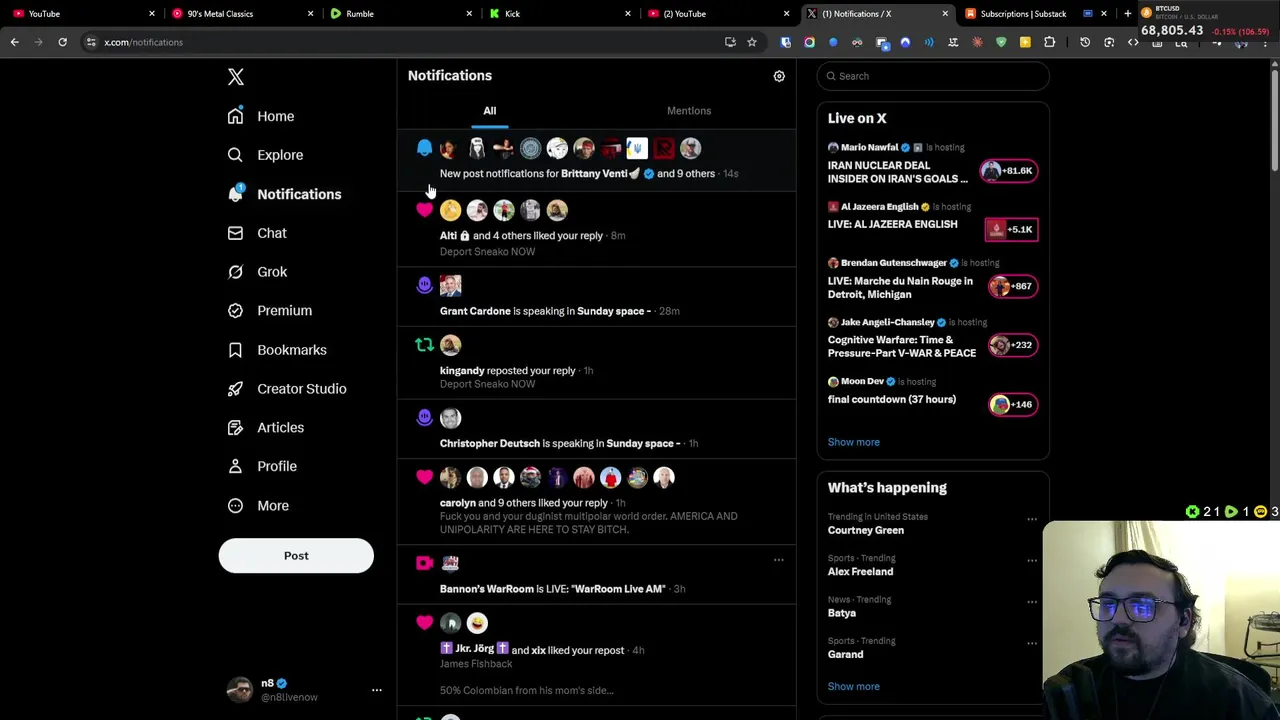Show more trending topics
The height and width of the screenshot is (720, 1280).
[x=854, y=687]
